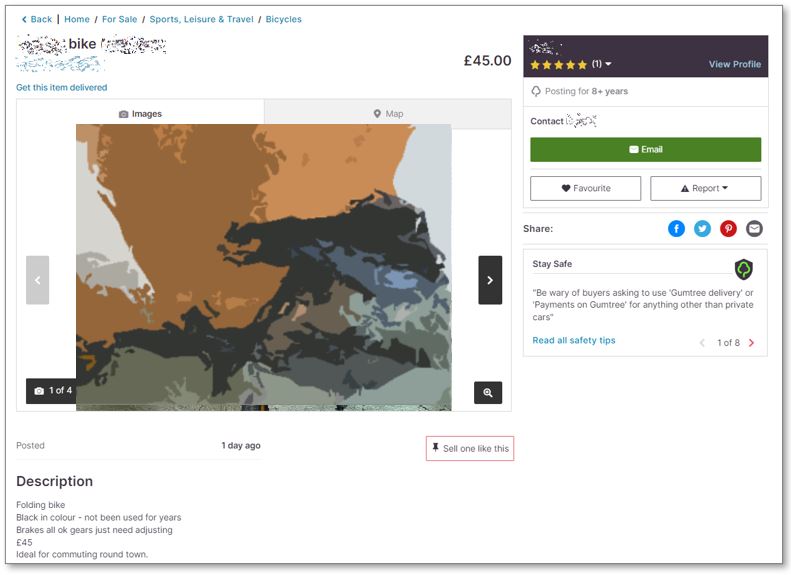Open Read all safety tips
The height and width of the screenshot is (575, 791).
point(574,341)
